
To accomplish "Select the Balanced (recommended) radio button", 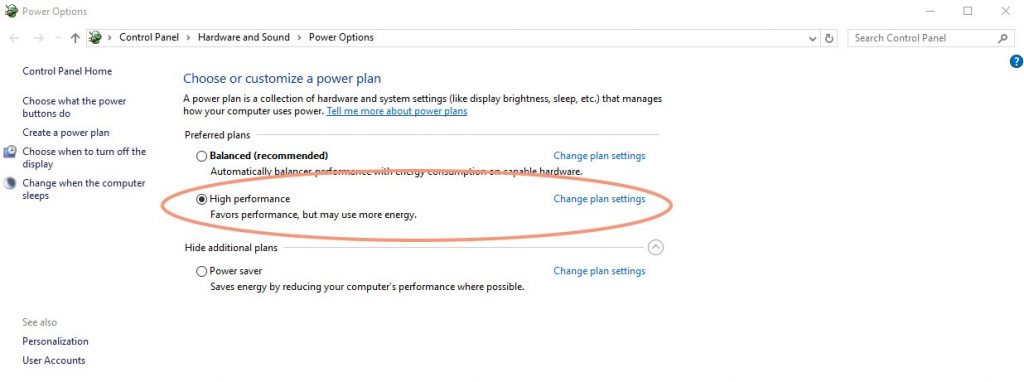I will point(202,156).
